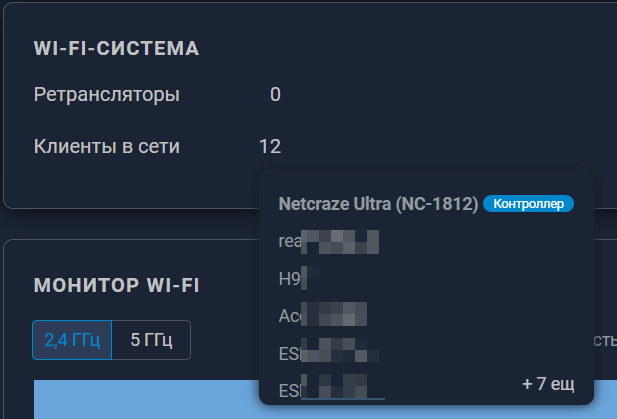
Task: Switch to the 2,4 ГГц band tab
Action: click(x=72, y=340)
